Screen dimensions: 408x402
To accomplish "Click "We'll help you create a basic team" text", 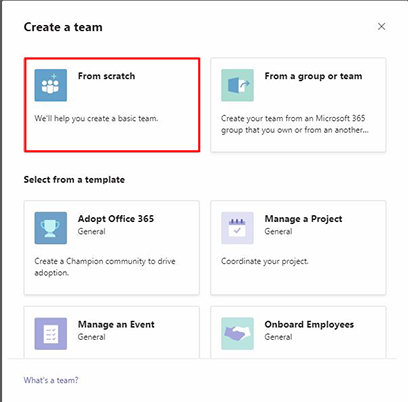I will (96, 118).
